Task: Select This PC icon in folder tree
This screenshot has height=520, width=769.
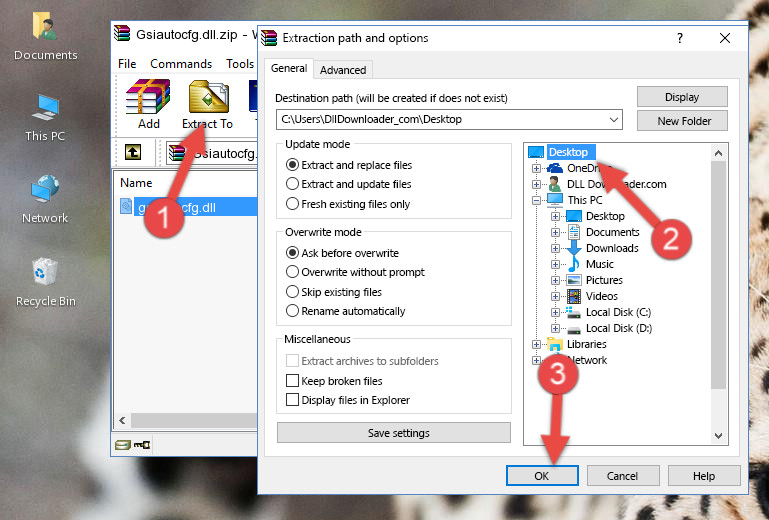Action: (555, 200)
